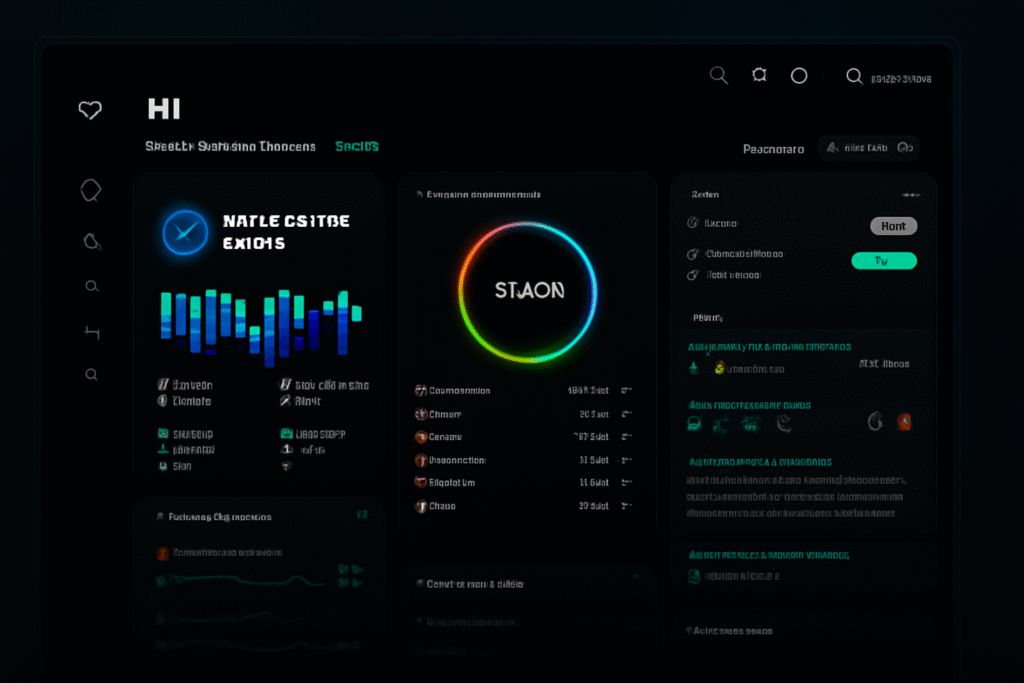The image size is (1024, 683).
Task: Click the speech bubble icon in the sidebar
Action: tap(91, 191)
